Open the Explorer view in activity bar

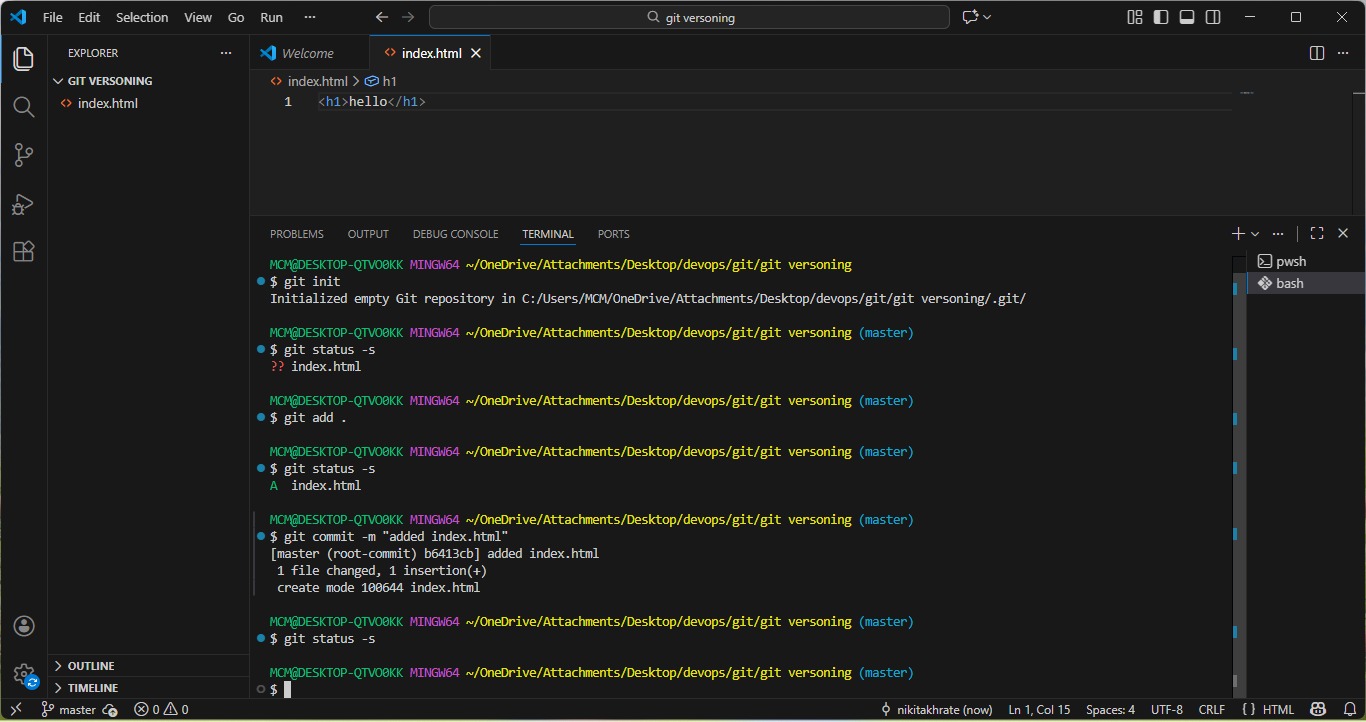24,59
